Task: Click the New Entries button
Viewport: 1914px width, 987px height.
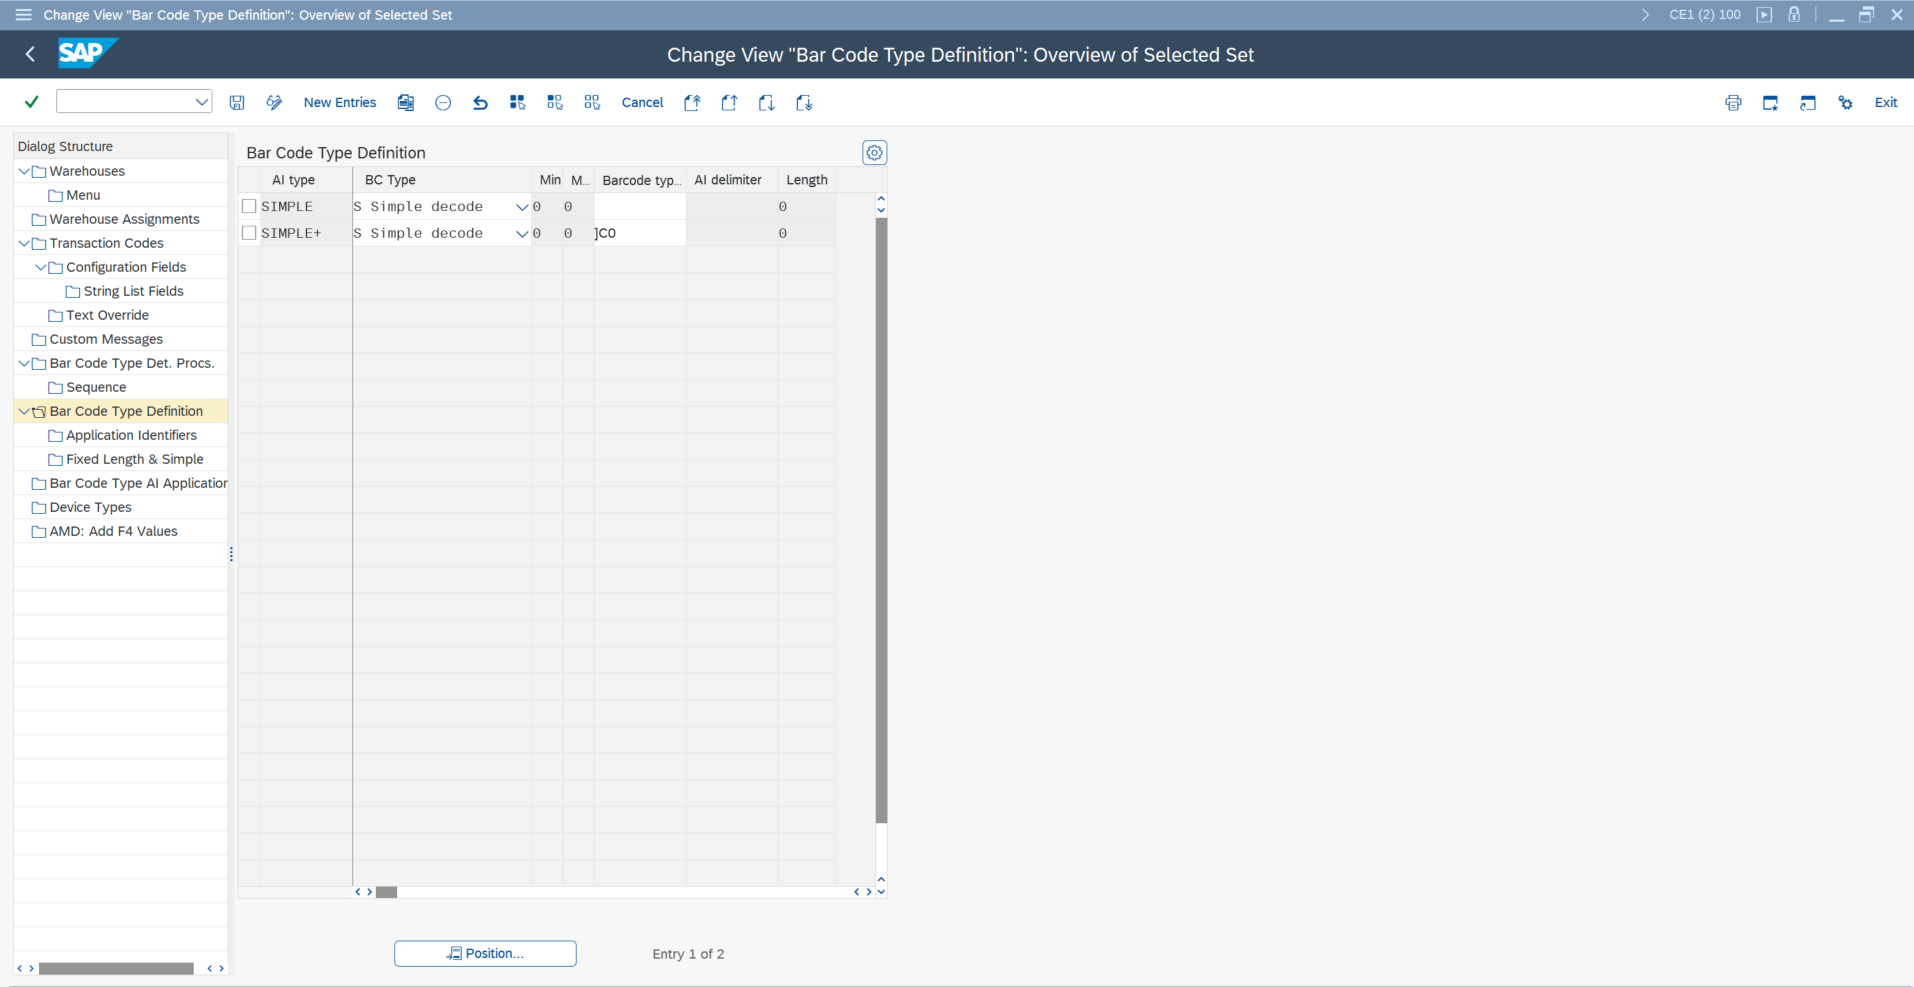Action: (340, 103)
